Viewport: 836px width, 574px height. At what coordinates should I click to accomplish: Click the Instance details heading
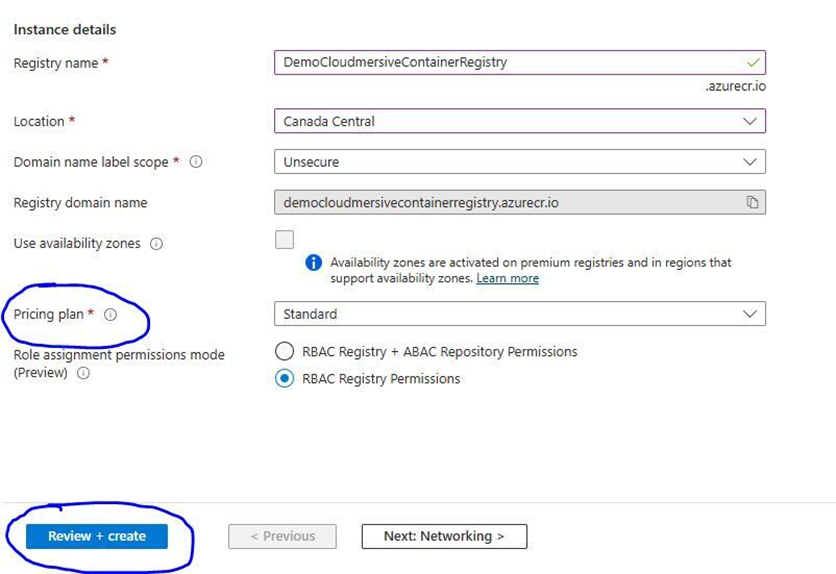[x=65, y=29]
